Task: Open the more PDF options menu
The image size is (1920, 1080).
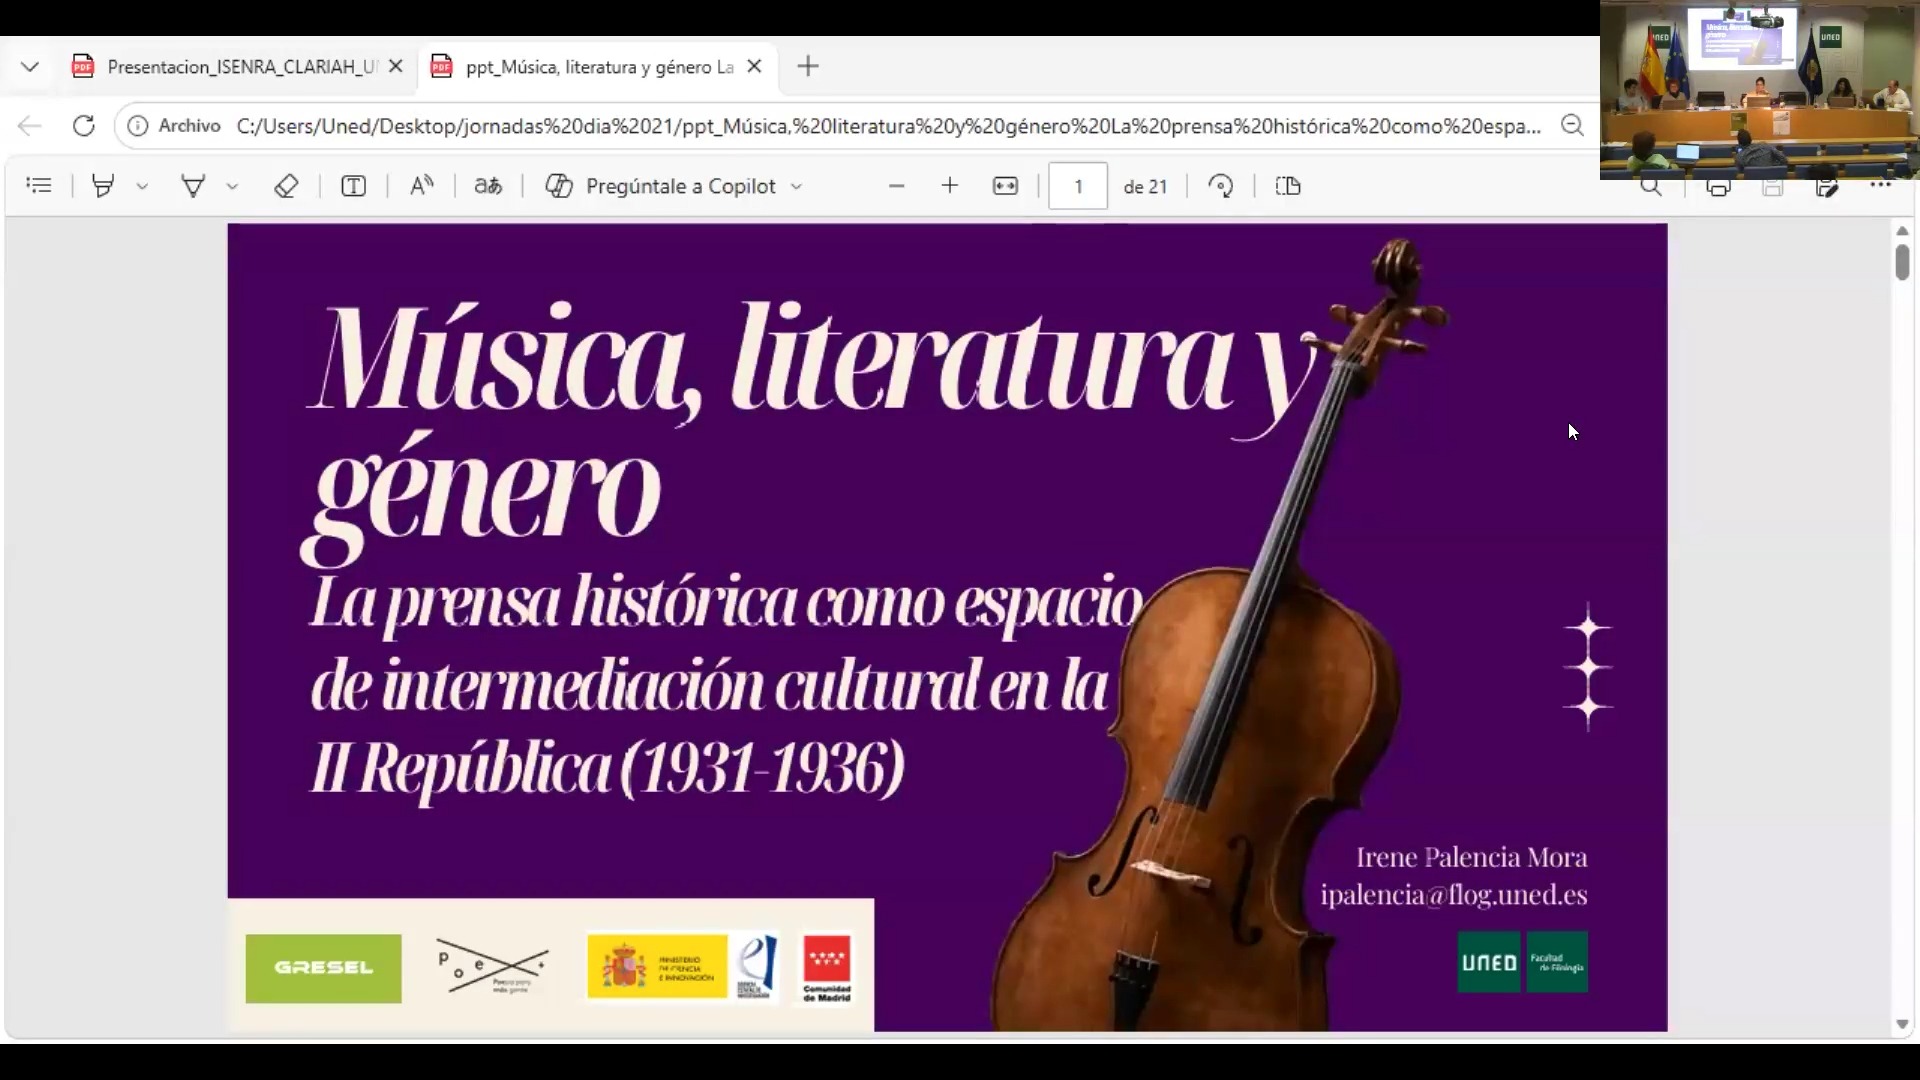Action: [x=1881, y=186]
